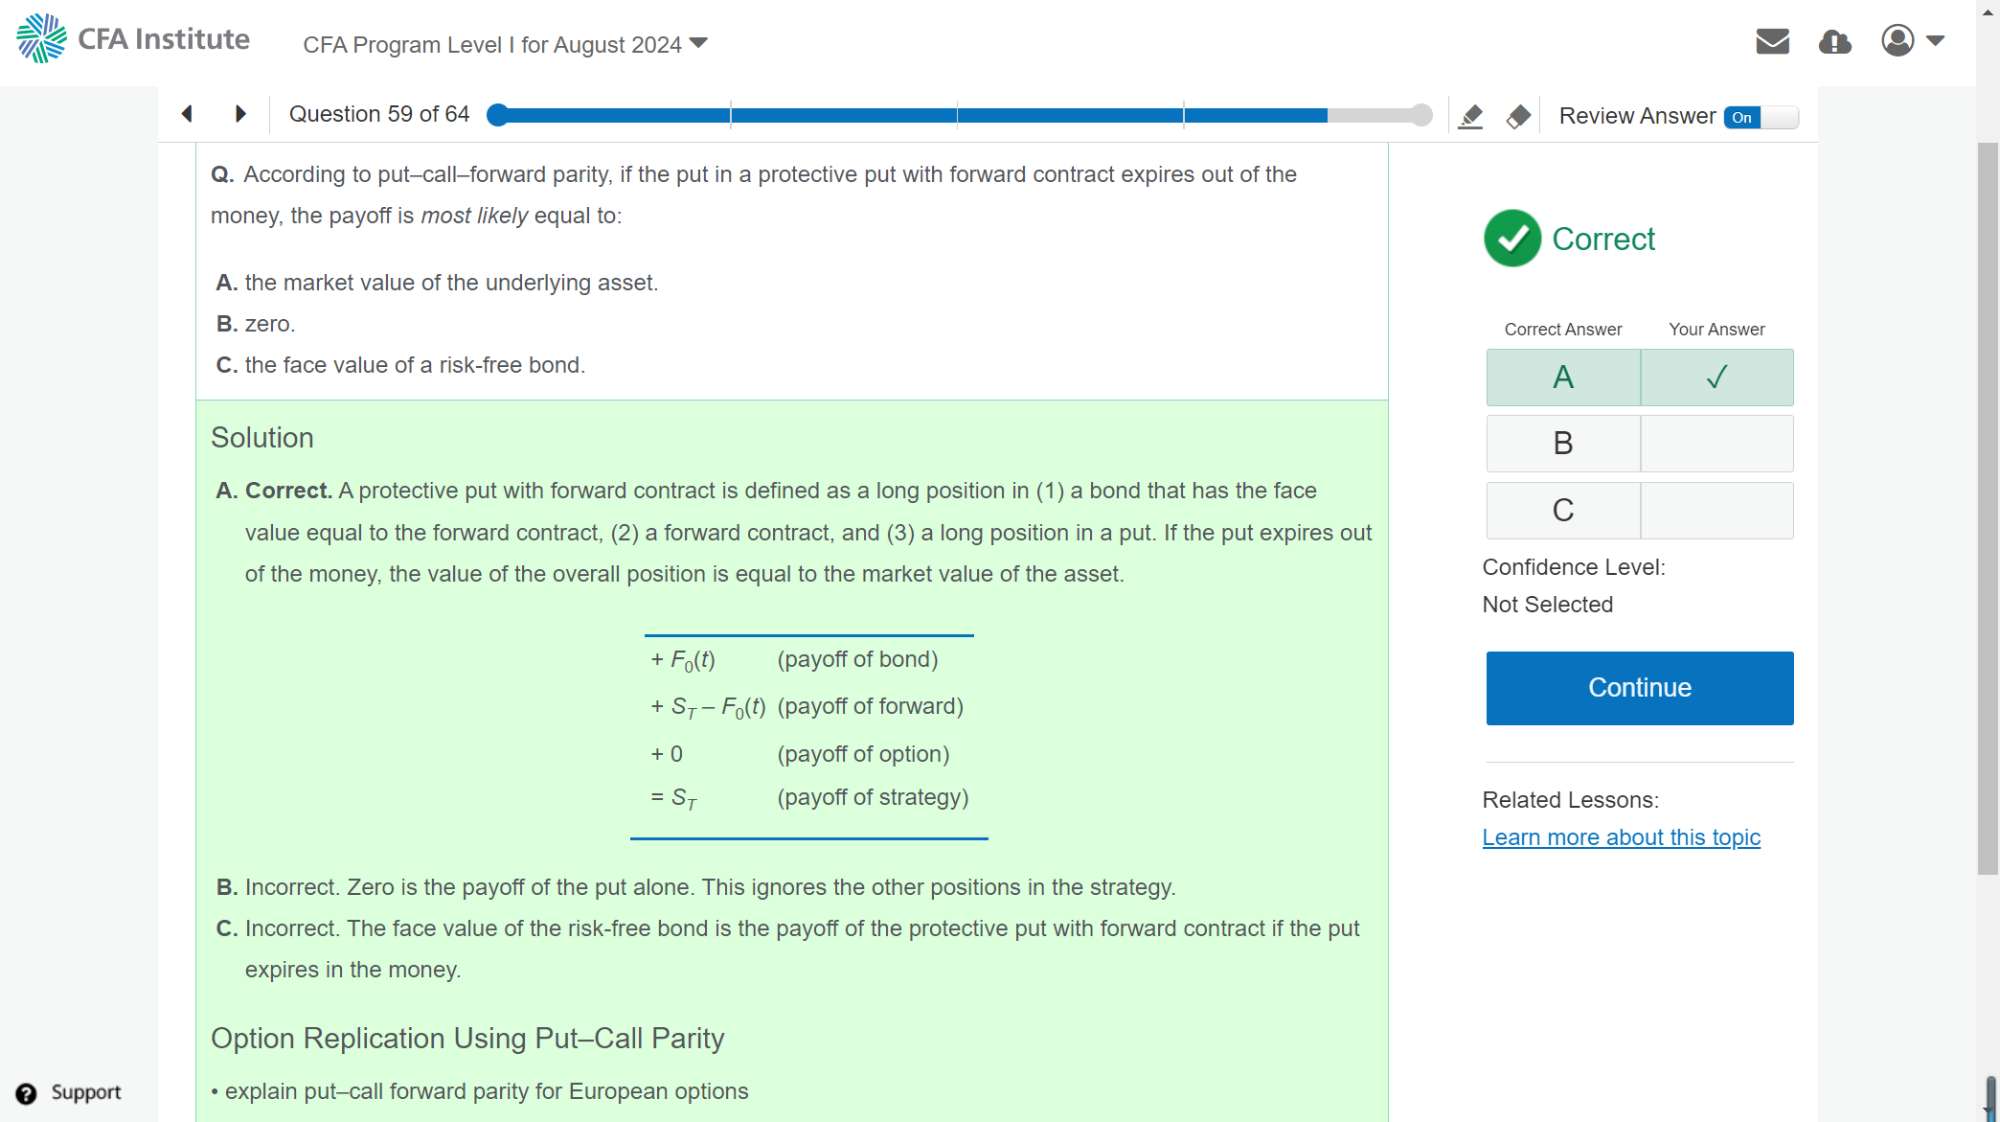Click option A text in question
Viewport: 2000px width, 1122px height.
pyautogui.click(x=450, y=283)
